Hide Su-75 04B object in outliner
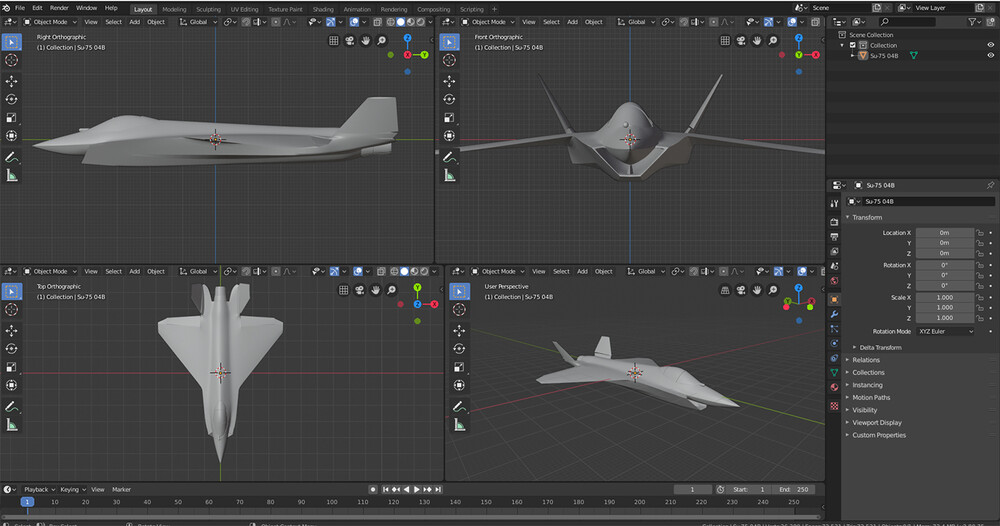This screenshot has width=1000, height=526. coord(989,56)
